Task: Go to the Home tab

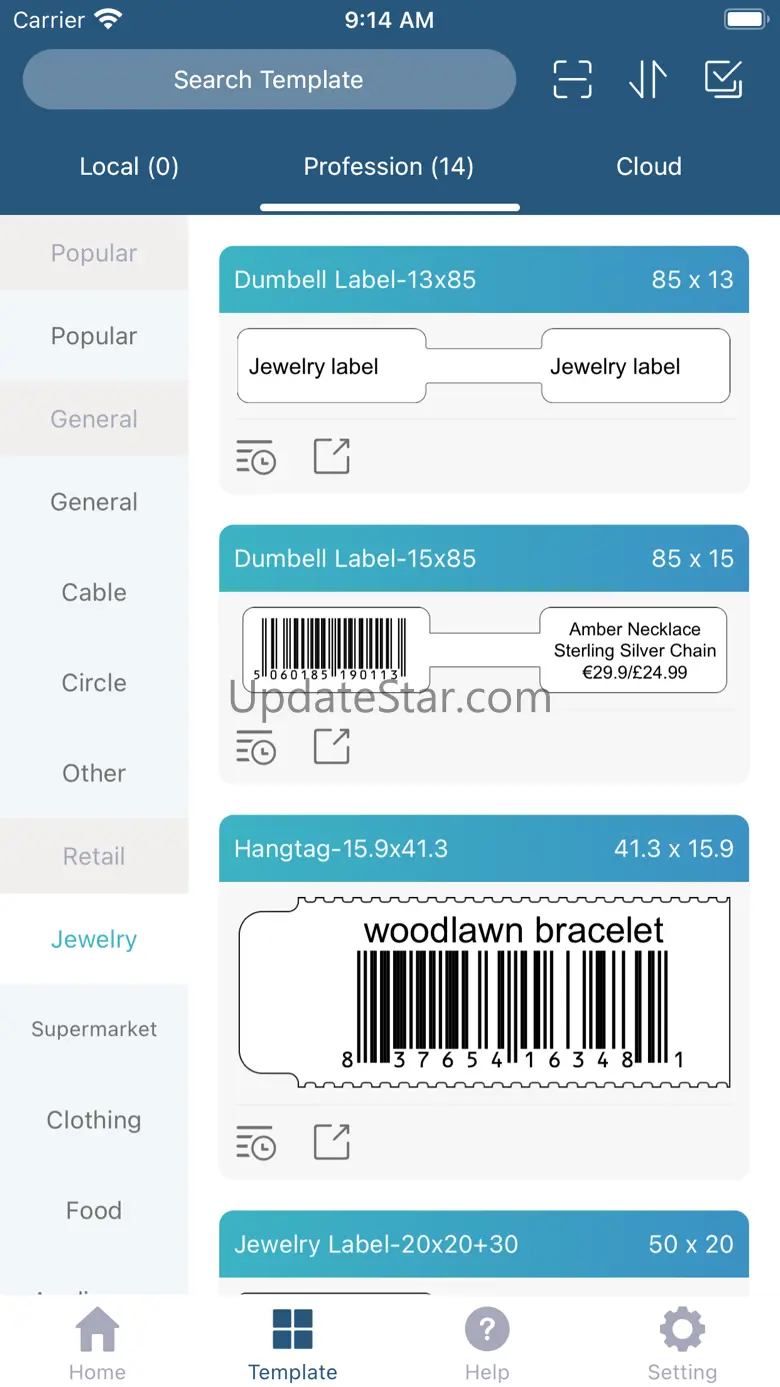Action: pyautogui.click(x=97, y=1345)
